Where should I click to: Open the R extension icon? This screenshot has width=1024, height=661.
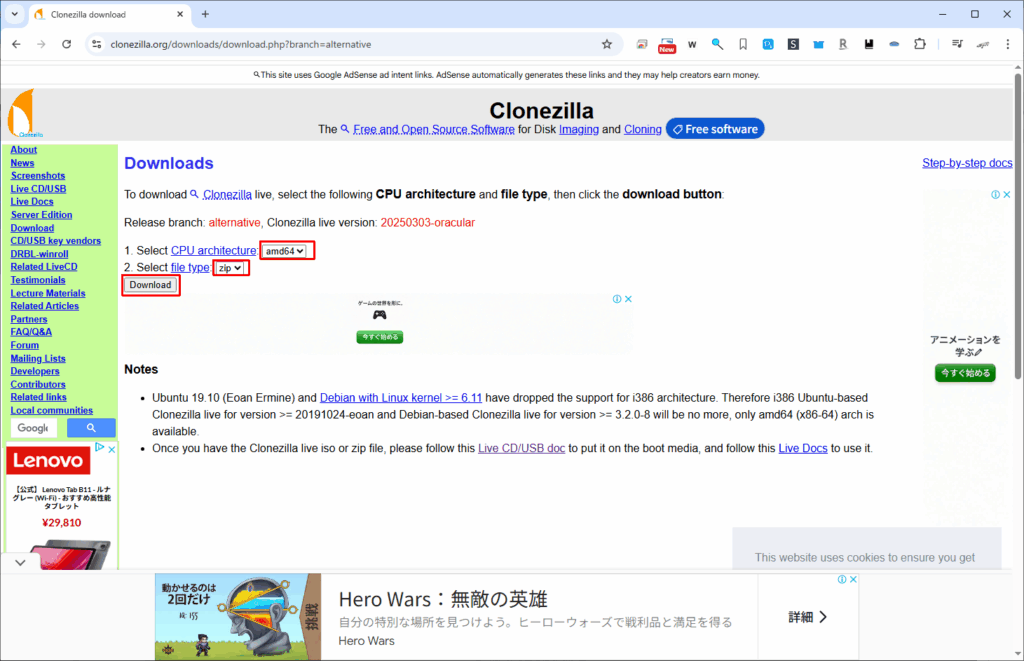843,44
